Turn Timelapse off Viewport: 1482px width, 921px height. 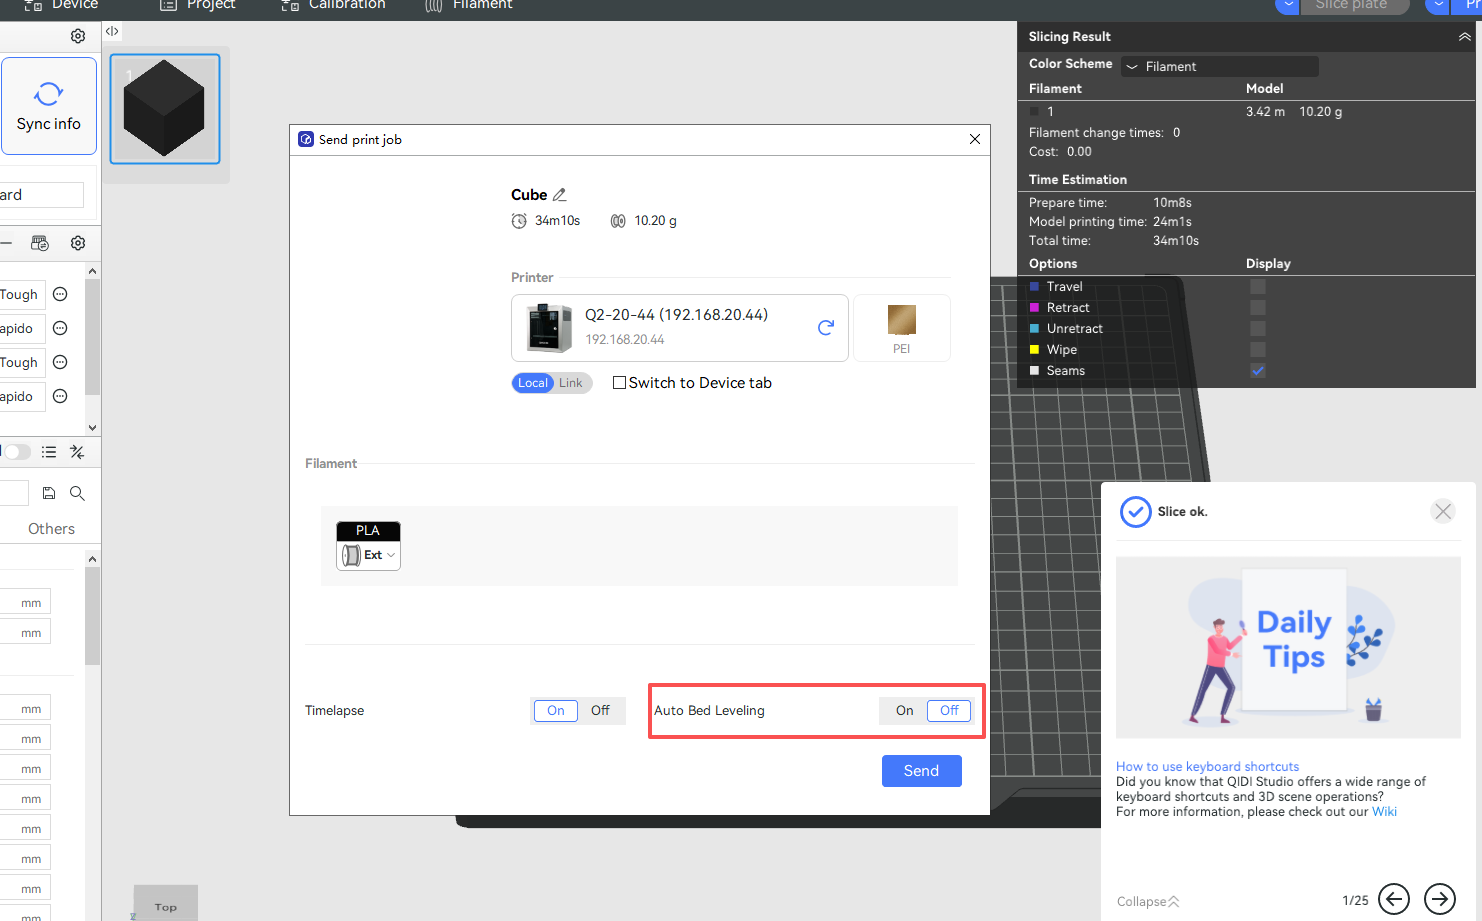[x=600, y=711]
